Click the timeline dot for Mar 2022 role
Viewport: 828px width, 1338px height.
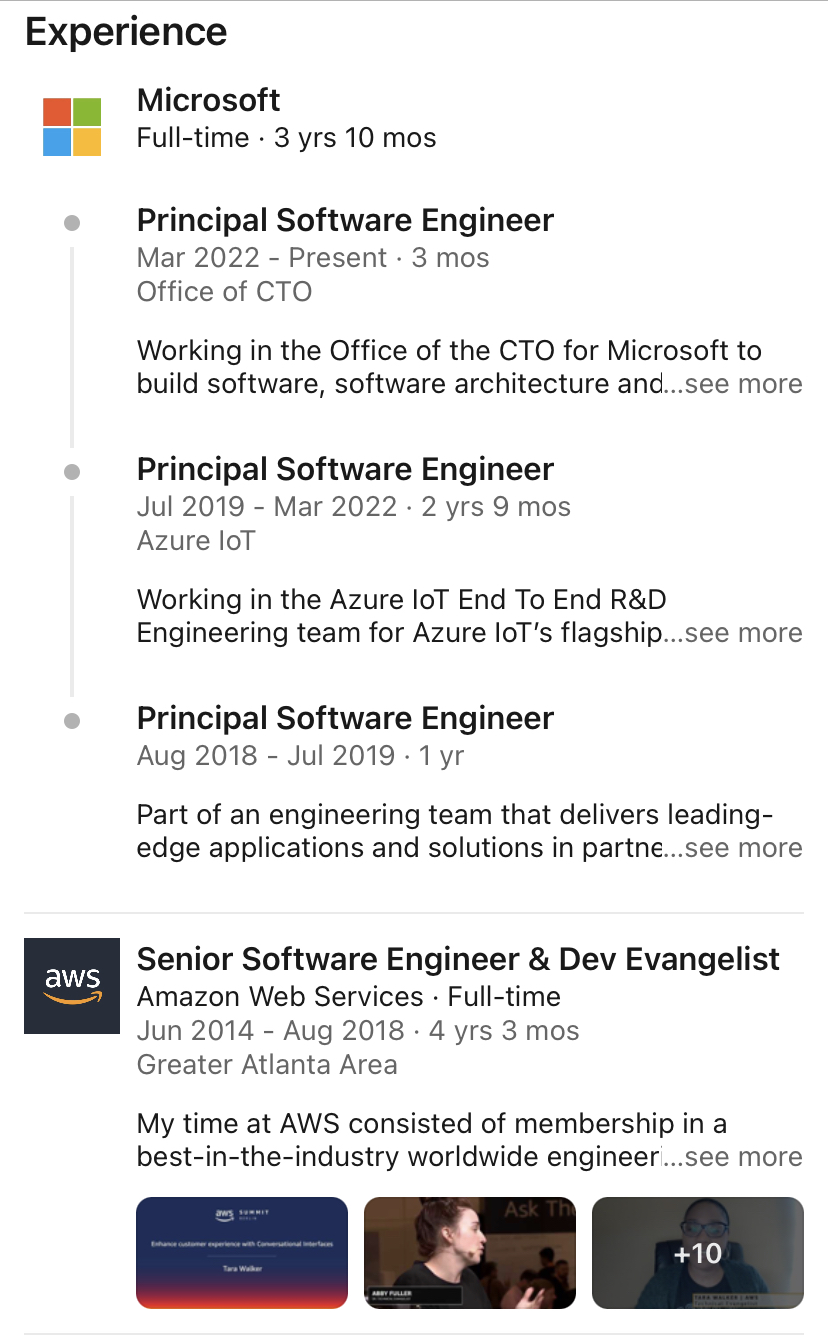72,223
